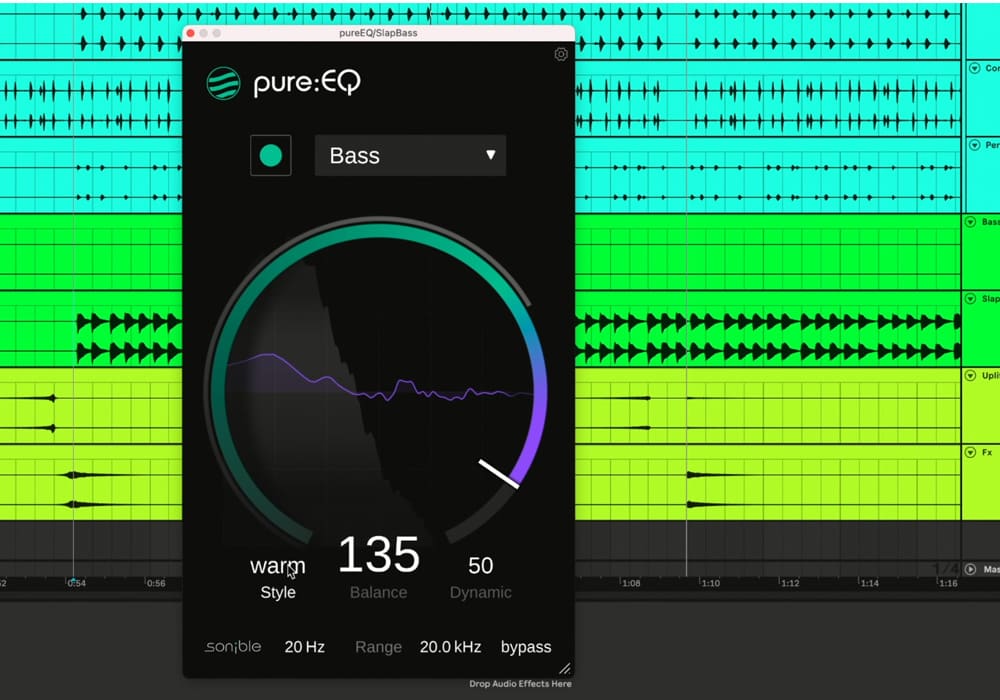Click the 135 balance value

pyautogui.click(x=379, y=554)
